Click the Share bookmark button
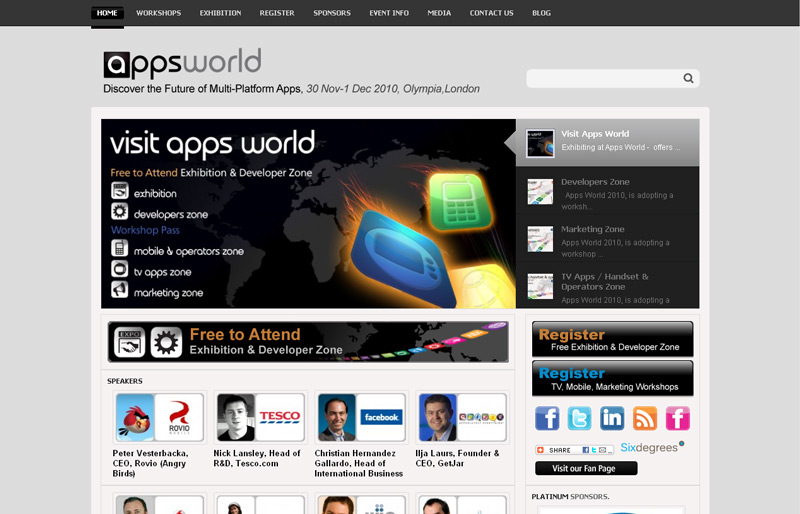This screenshot has width=800, height=514. [x=574, y=450]
